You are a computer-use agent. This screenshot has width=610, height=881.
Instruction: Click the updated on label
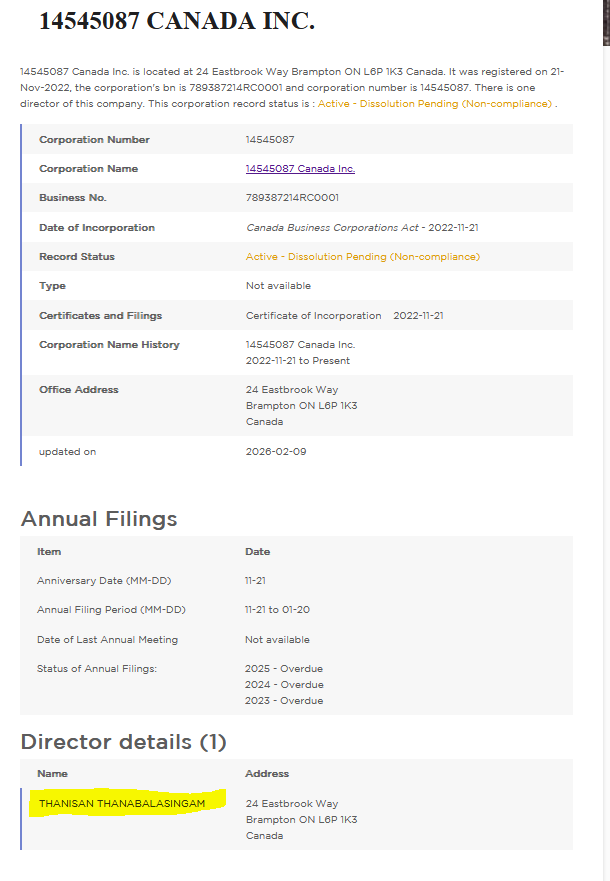click(x=67, y=452)
